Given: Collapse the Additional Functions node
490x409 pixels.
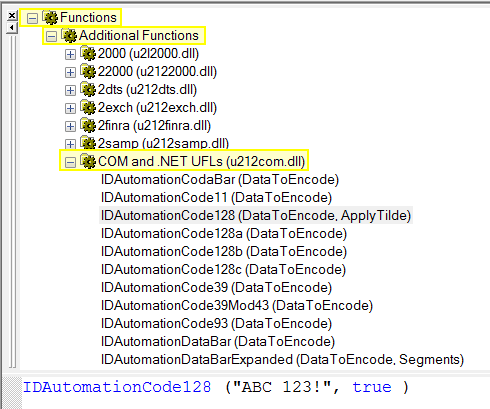Looking at the screenshot, I should pos(51,36).
